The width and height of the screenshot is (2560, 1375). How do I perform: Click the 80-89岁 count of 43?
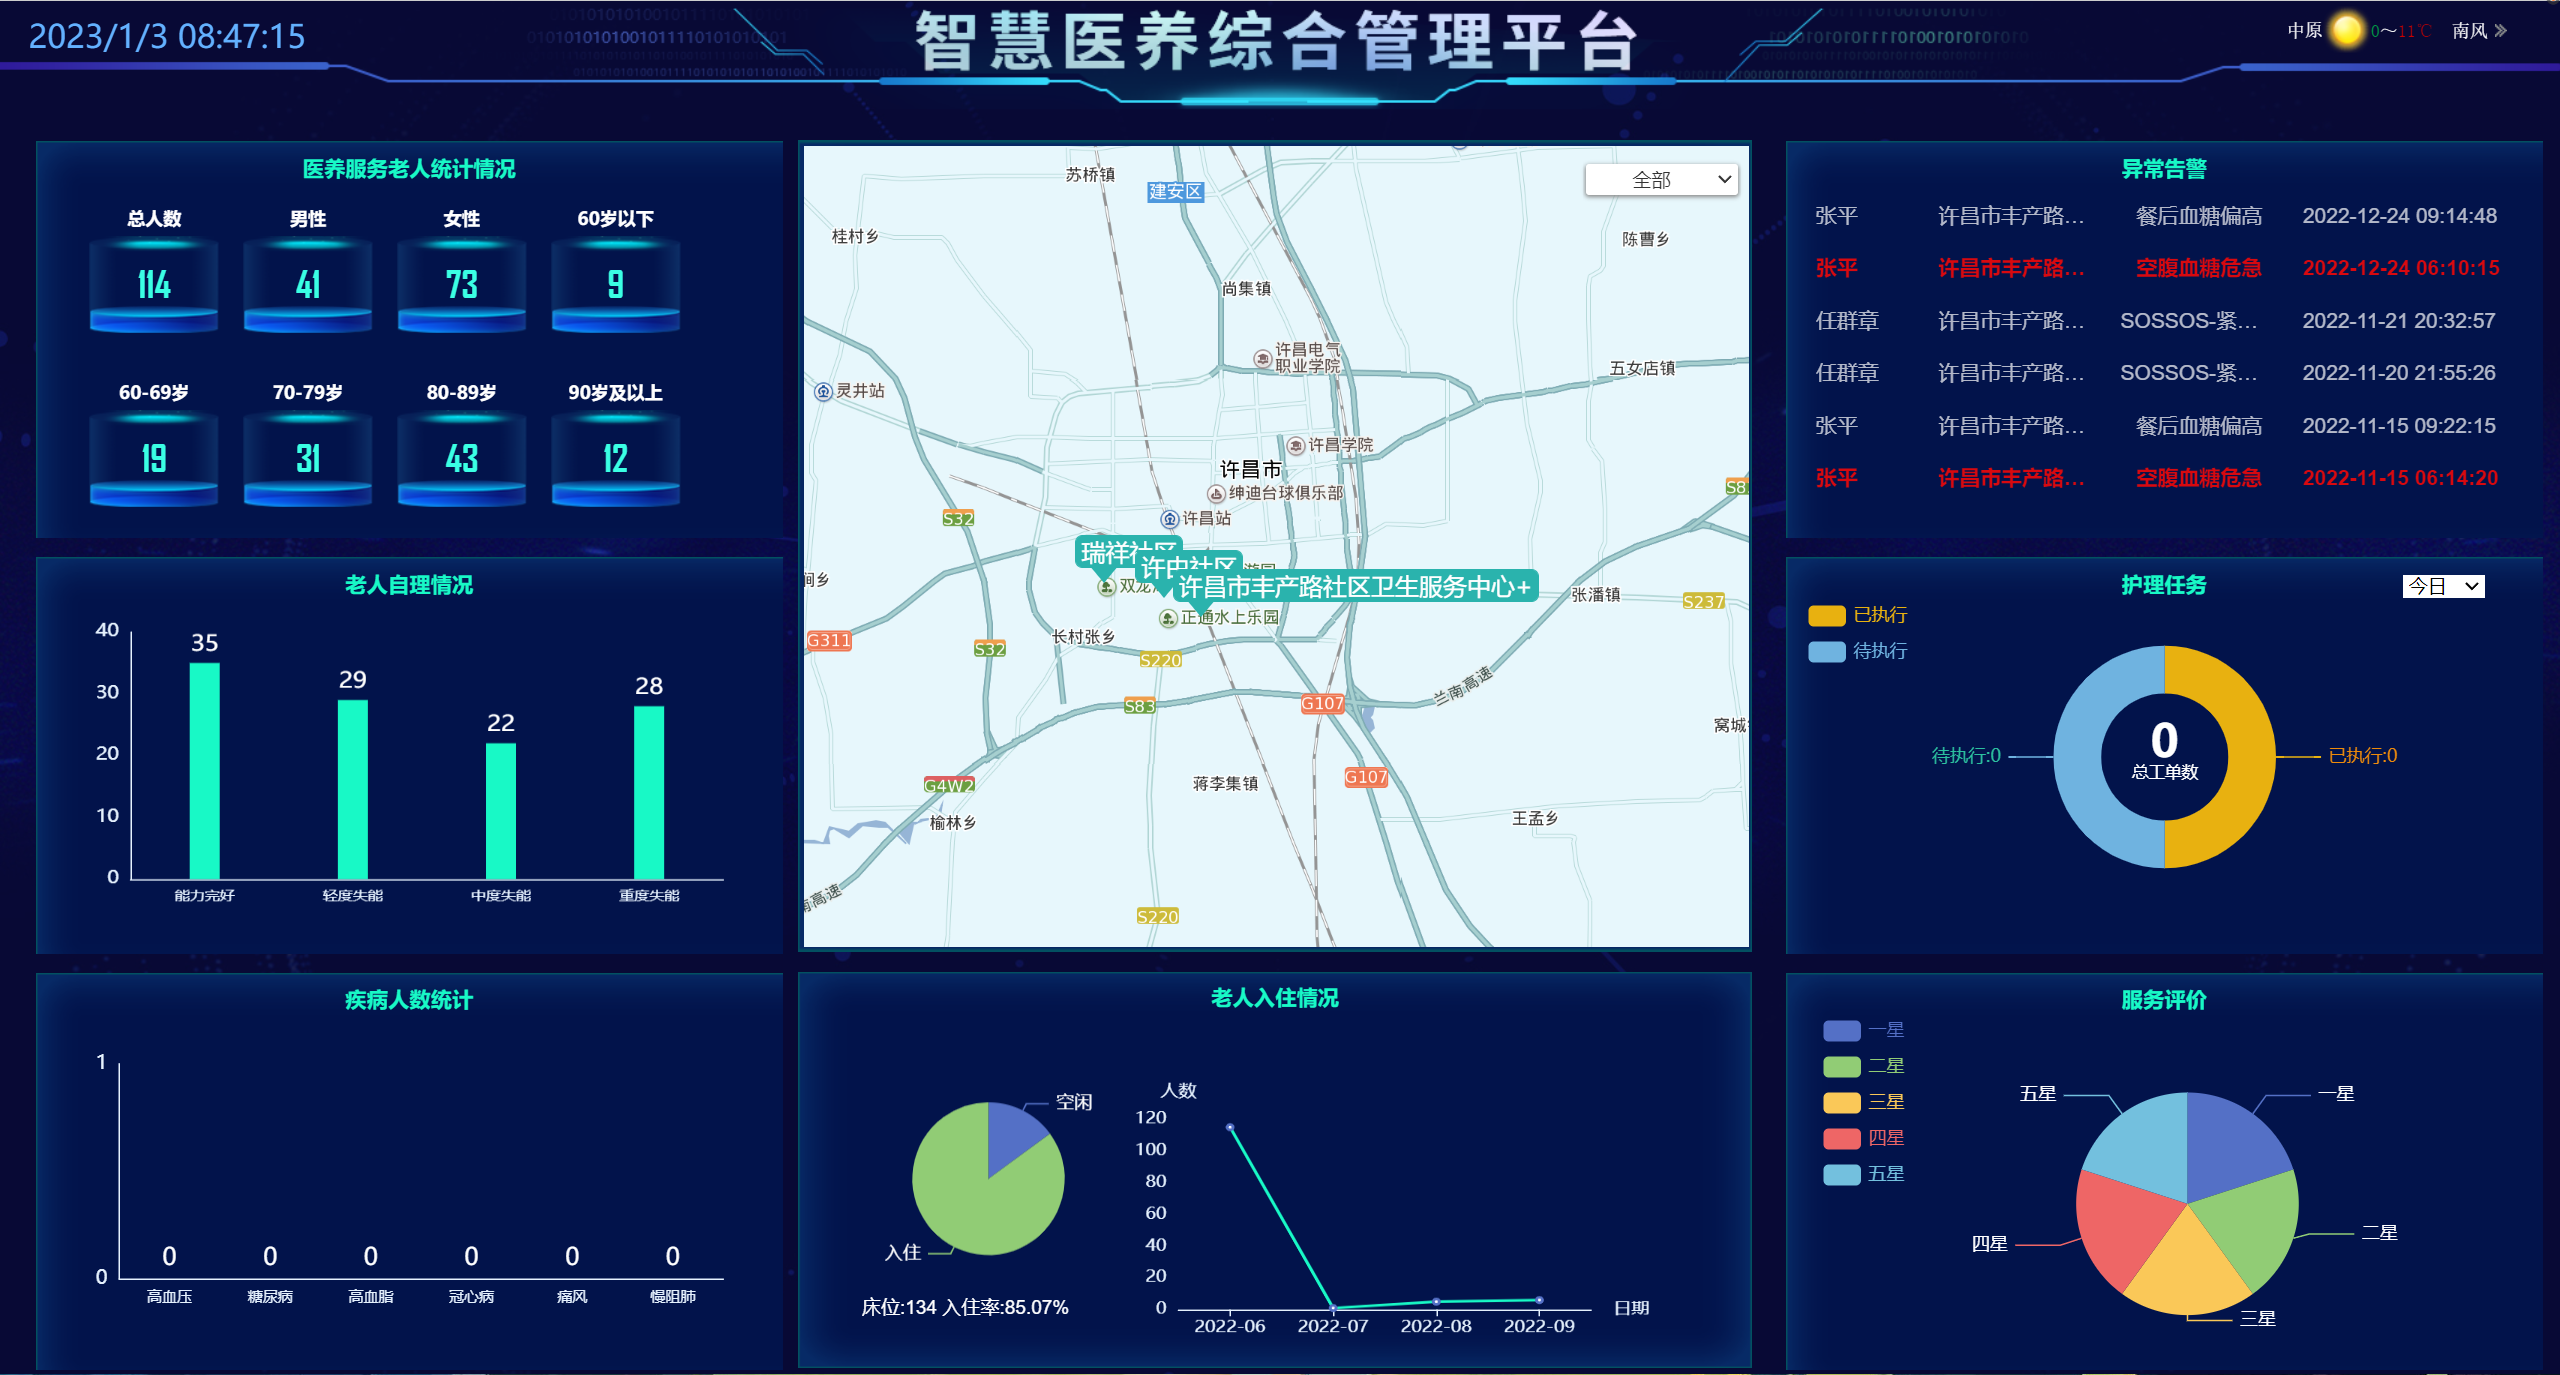pyautogui.click(x=462, y=459)
